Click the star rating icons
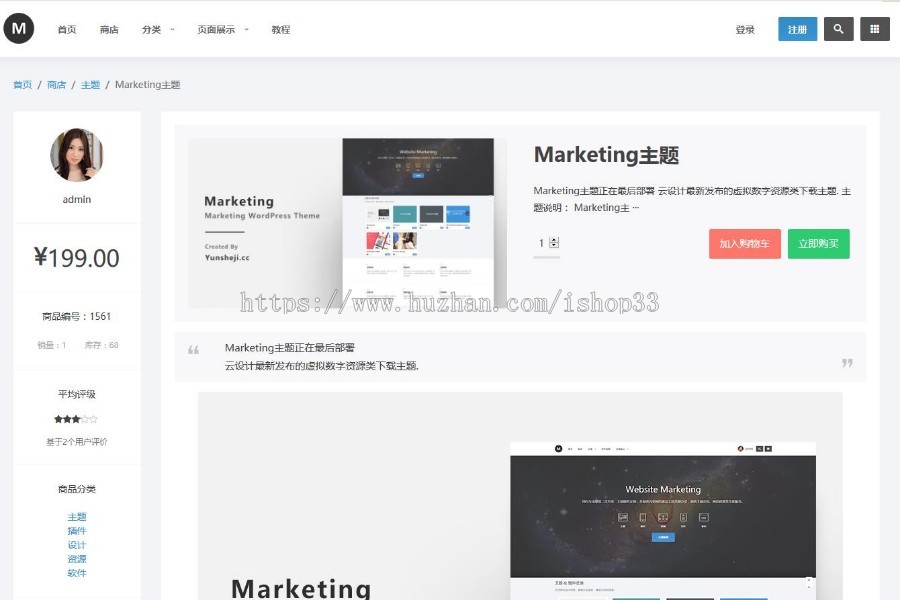 point(76,419)
